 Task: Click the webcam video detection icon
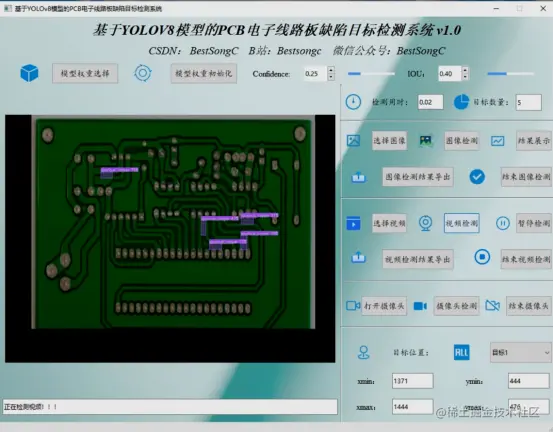[425, 223]
